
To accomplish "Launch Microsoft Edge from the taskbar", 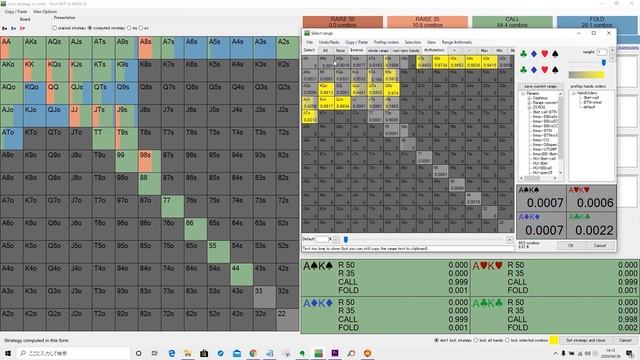I will pyautogui.click(x=171, y=353).
